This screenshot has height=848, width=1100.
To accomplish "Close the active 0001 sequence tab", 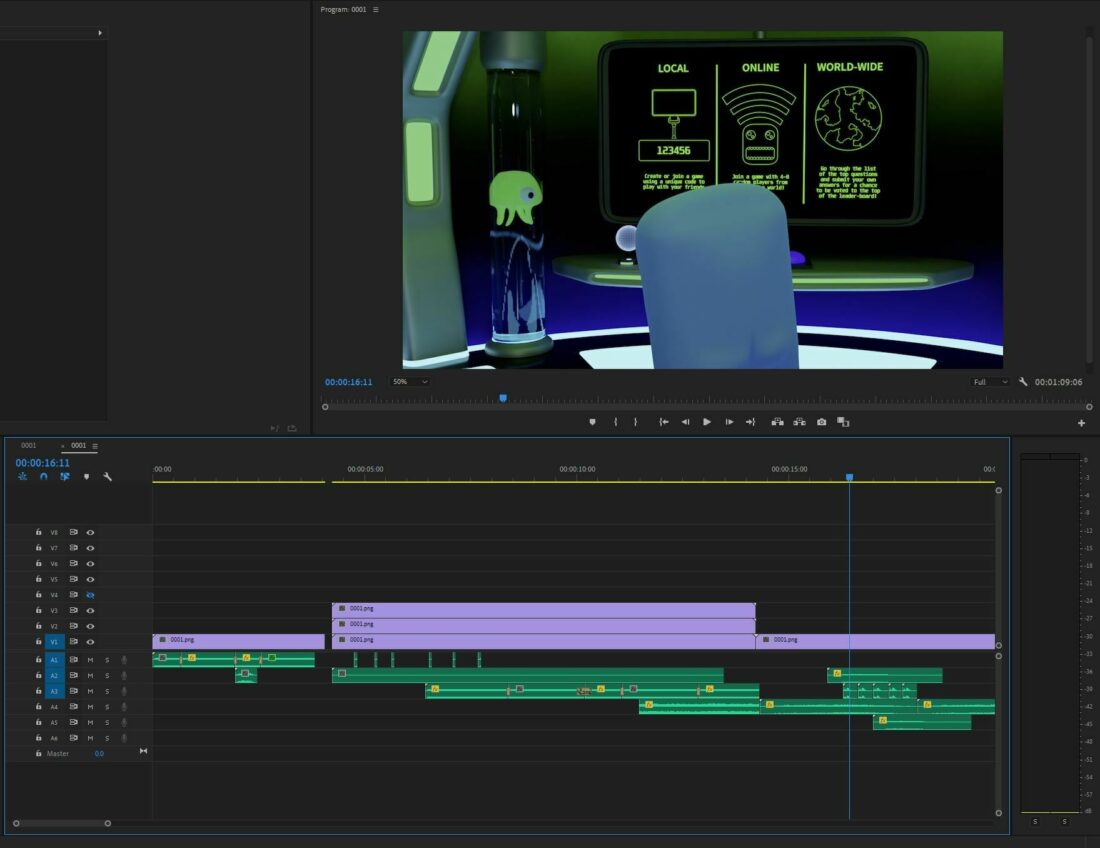I will tap(62, 446).
